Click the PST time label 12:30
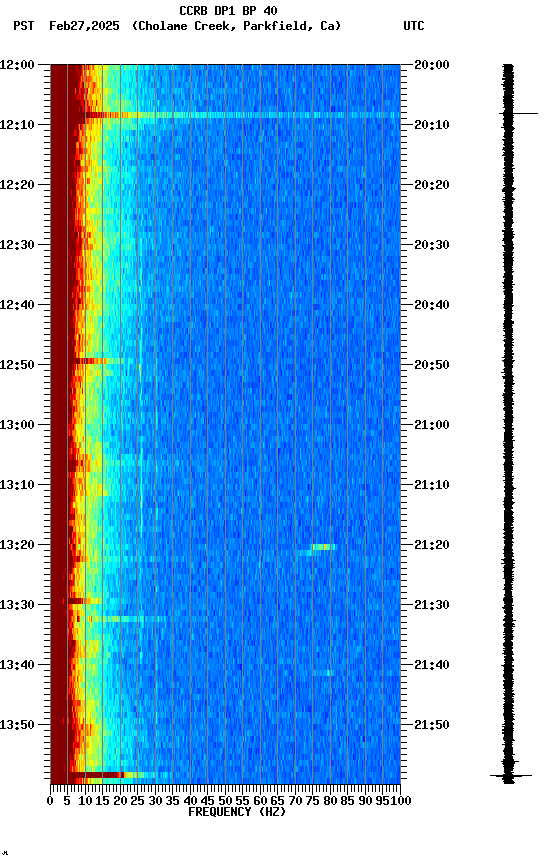 tap(17, 245)
